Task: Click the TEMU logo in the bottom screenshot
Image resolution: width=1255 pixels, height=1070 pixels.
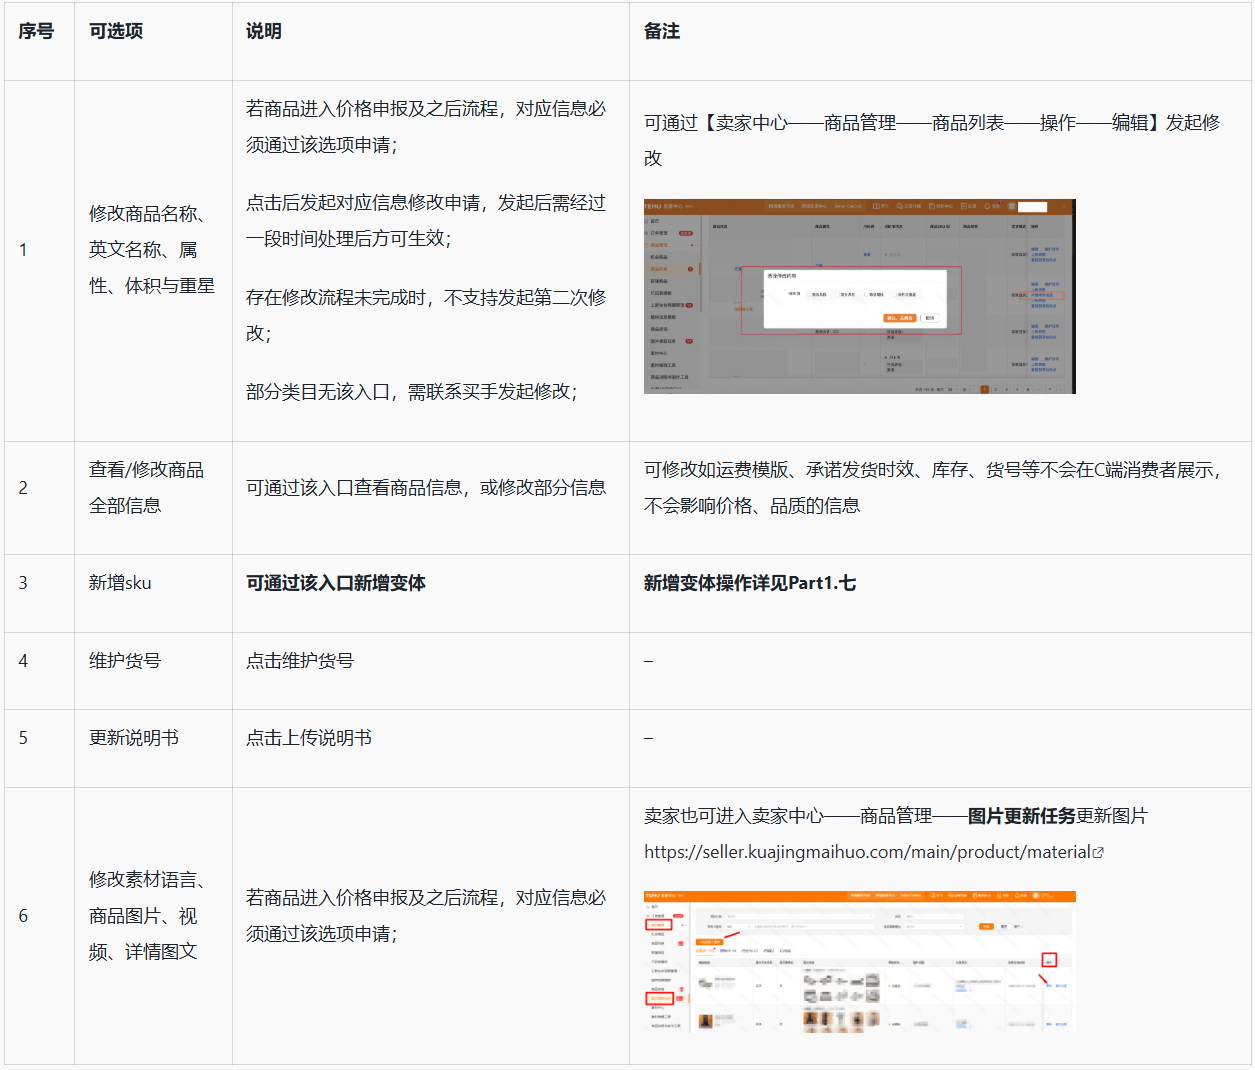Action: tap(652, 896)
